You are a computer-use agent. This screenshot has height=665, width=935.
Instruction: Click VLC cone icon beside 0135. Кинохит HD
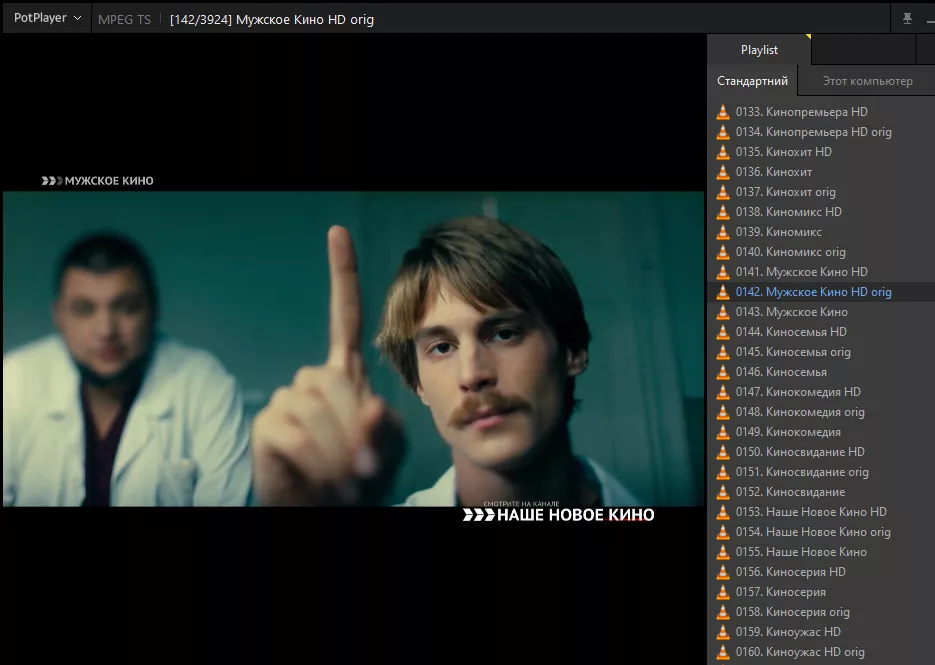pos(723,152)
